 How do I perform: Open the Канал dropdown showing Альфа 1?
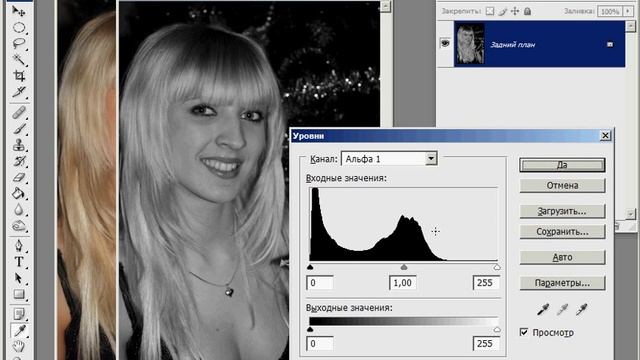pyautogui.click(x=431, y=158)
